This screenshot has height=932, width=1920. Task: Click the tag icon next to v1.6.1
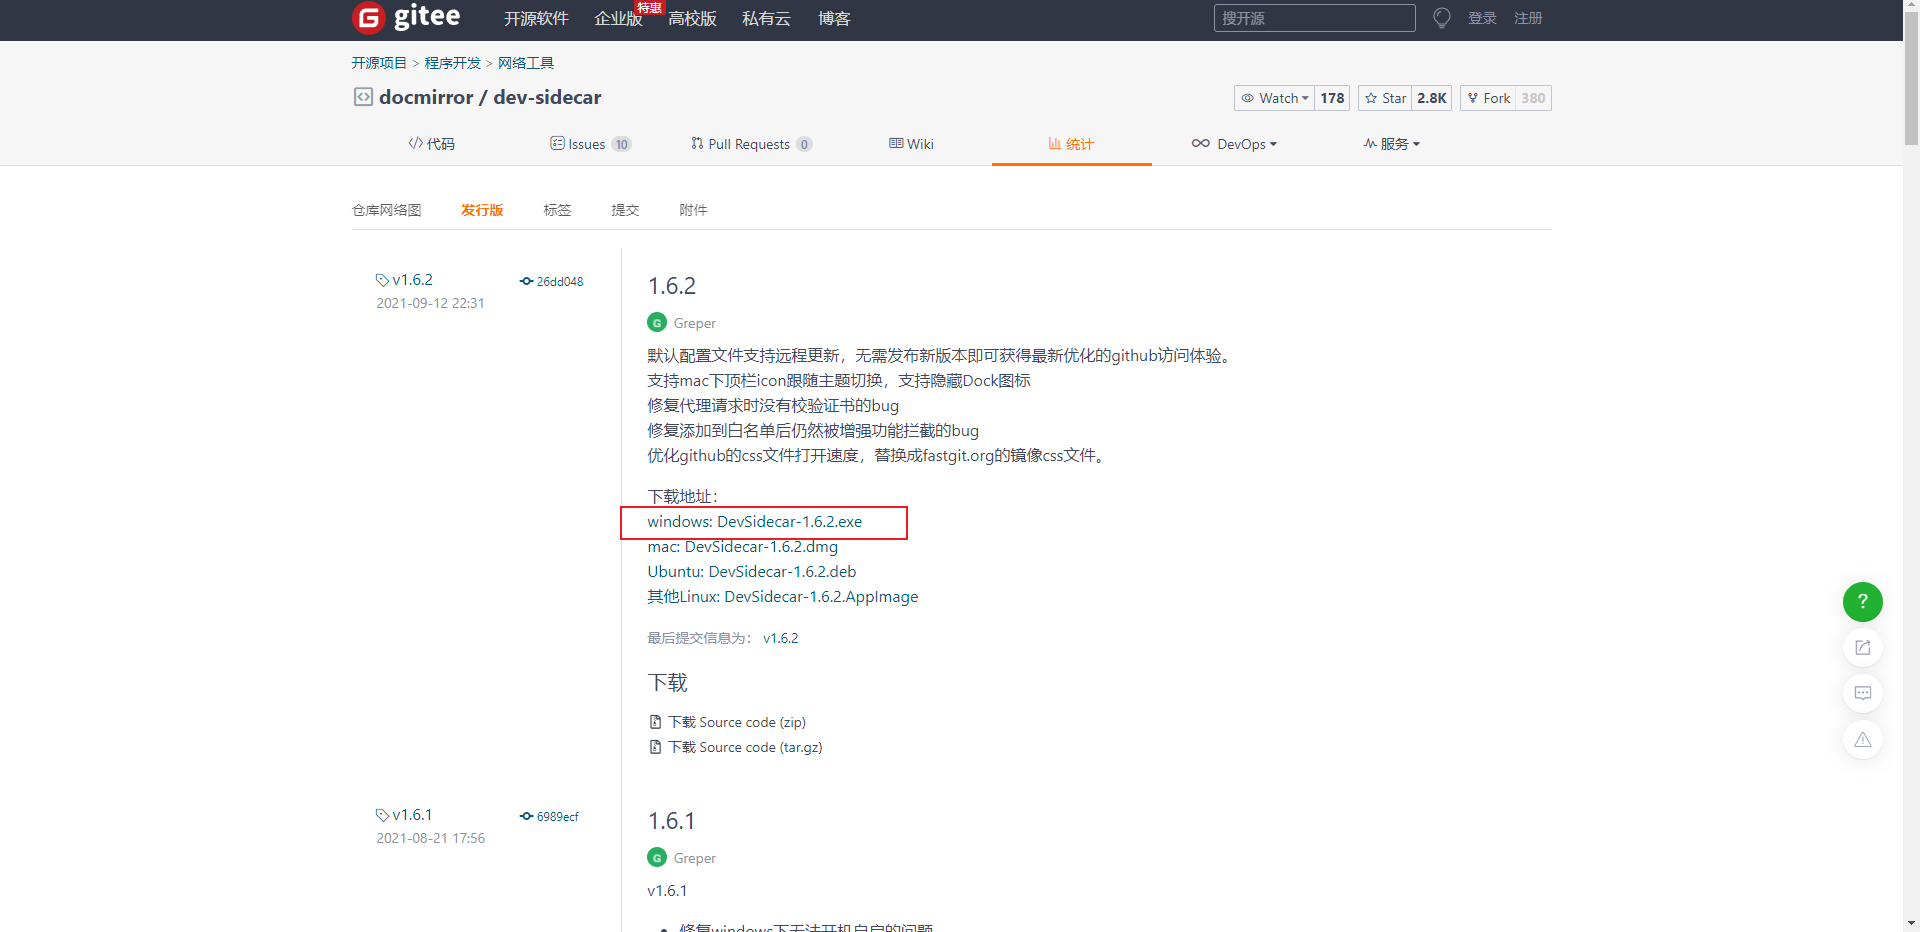click(x=382, y=815)
